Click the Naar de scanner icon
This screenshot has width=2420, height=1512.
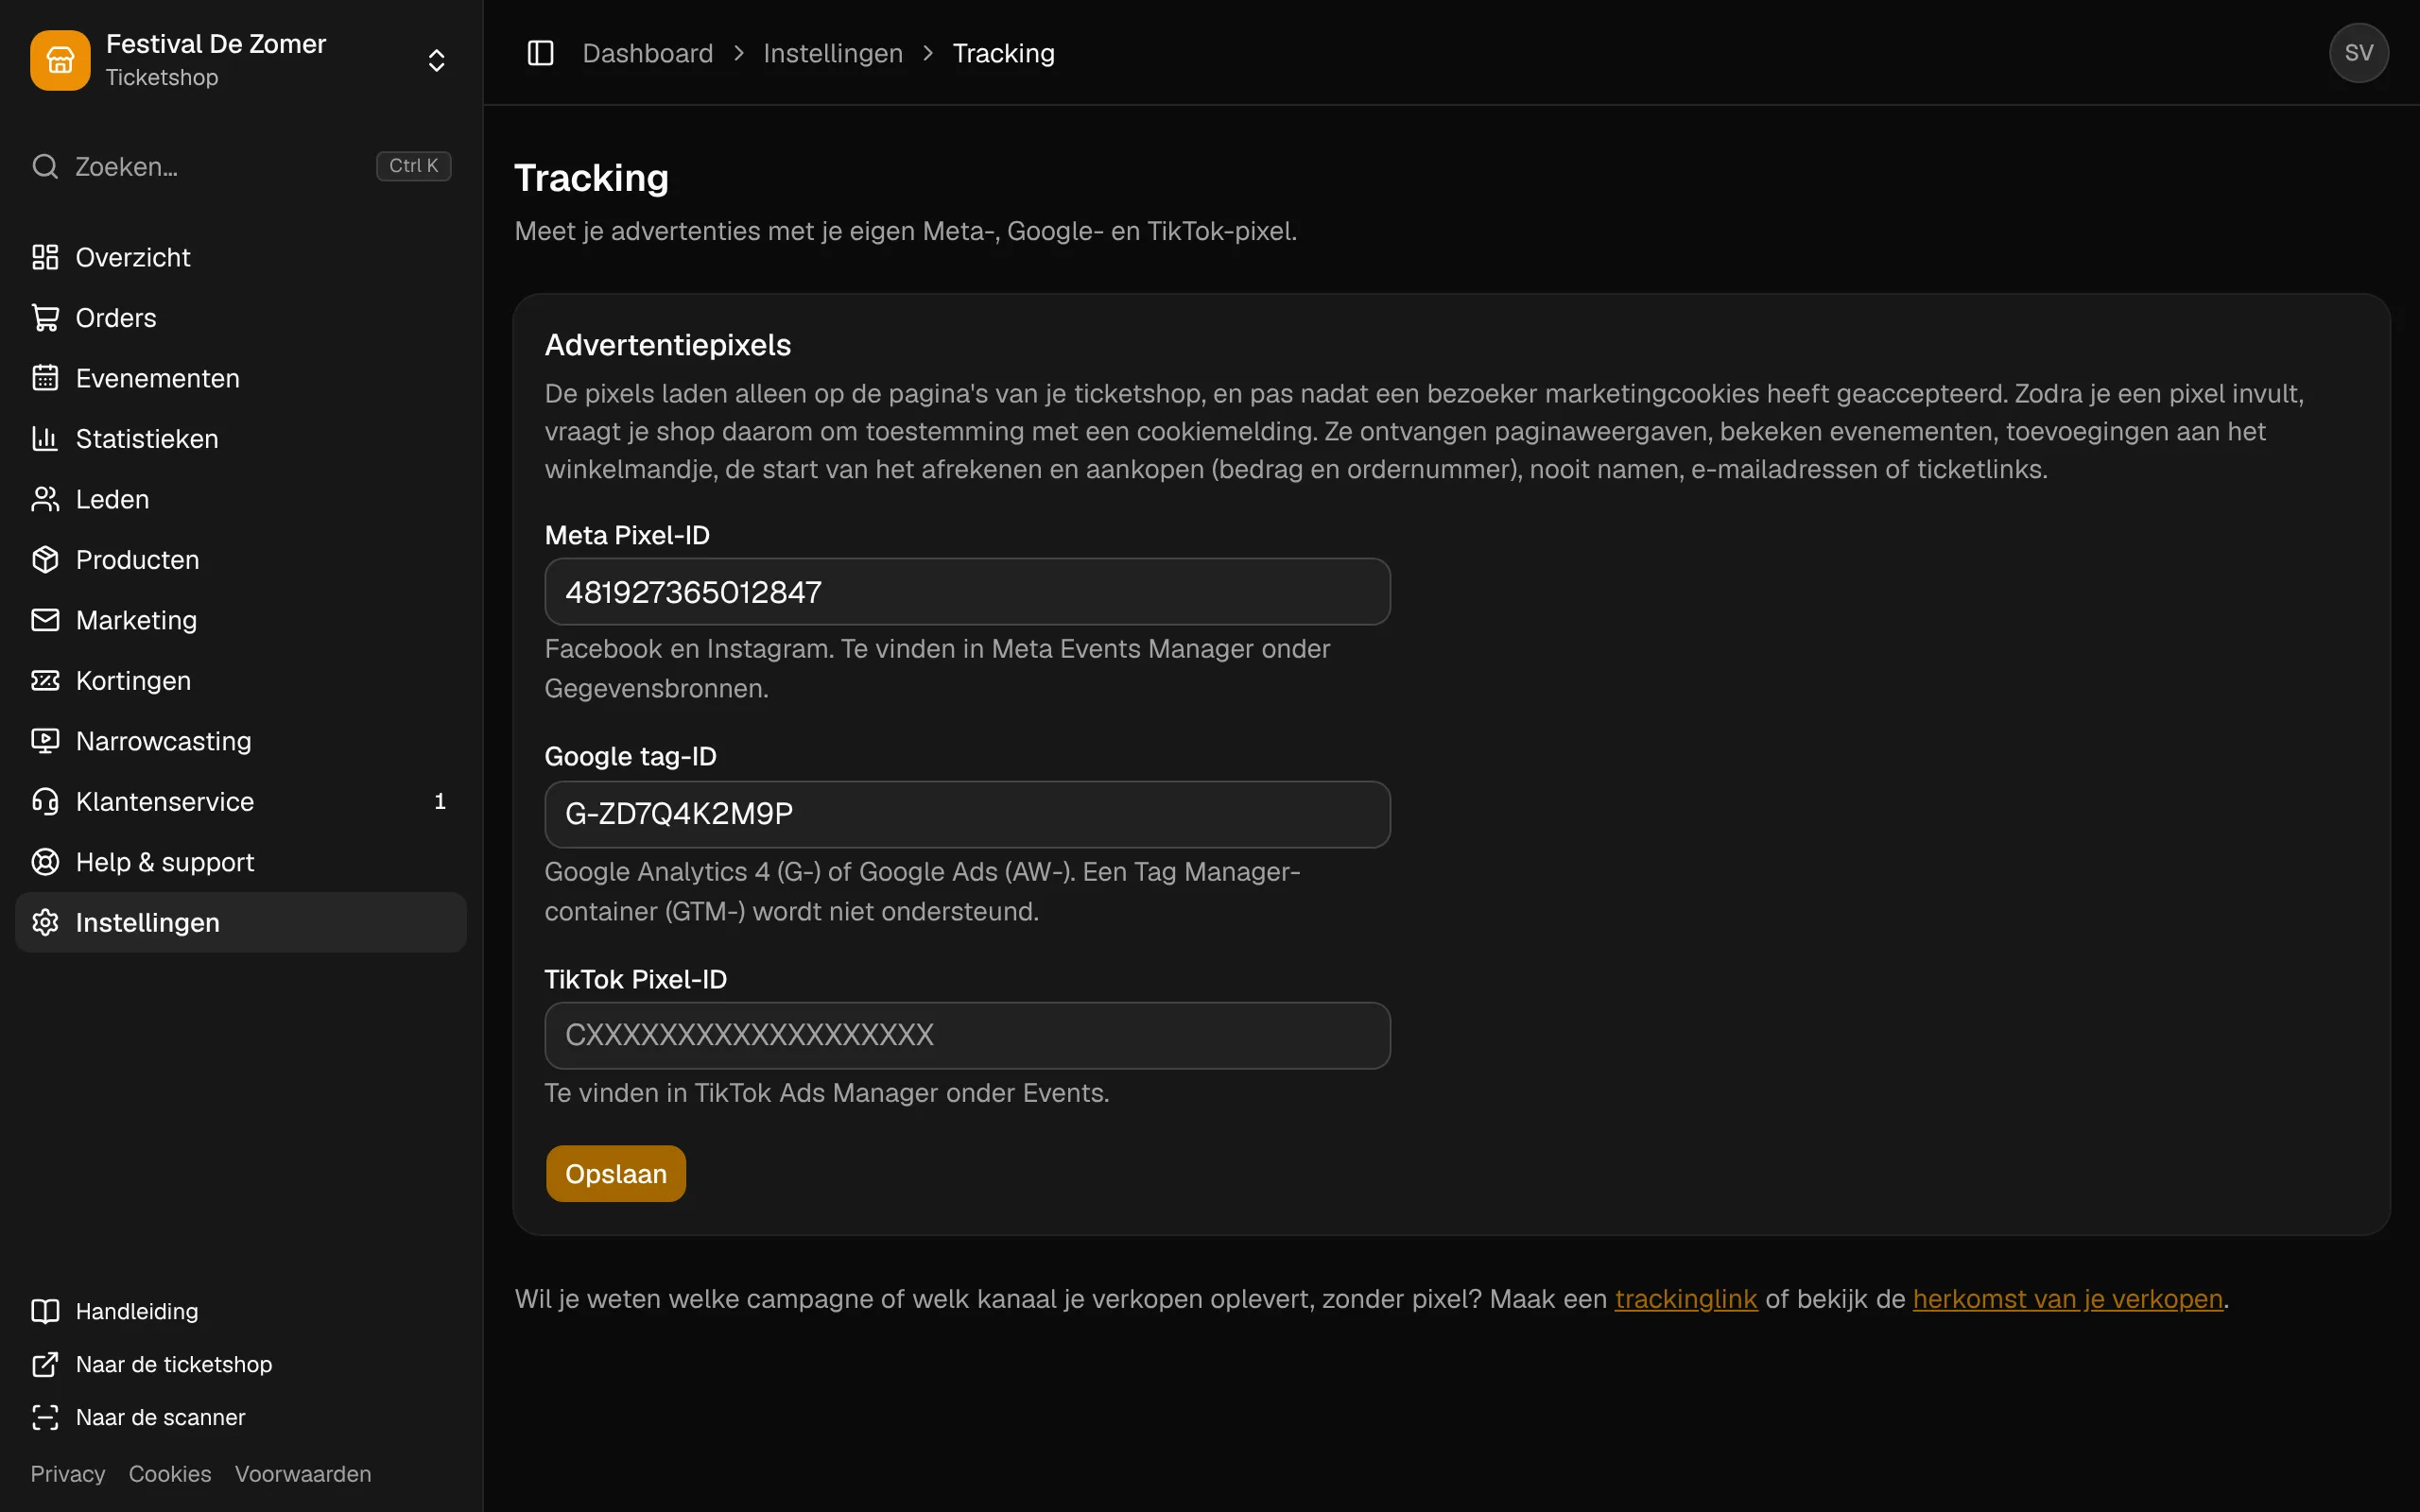click(45, 1417)
